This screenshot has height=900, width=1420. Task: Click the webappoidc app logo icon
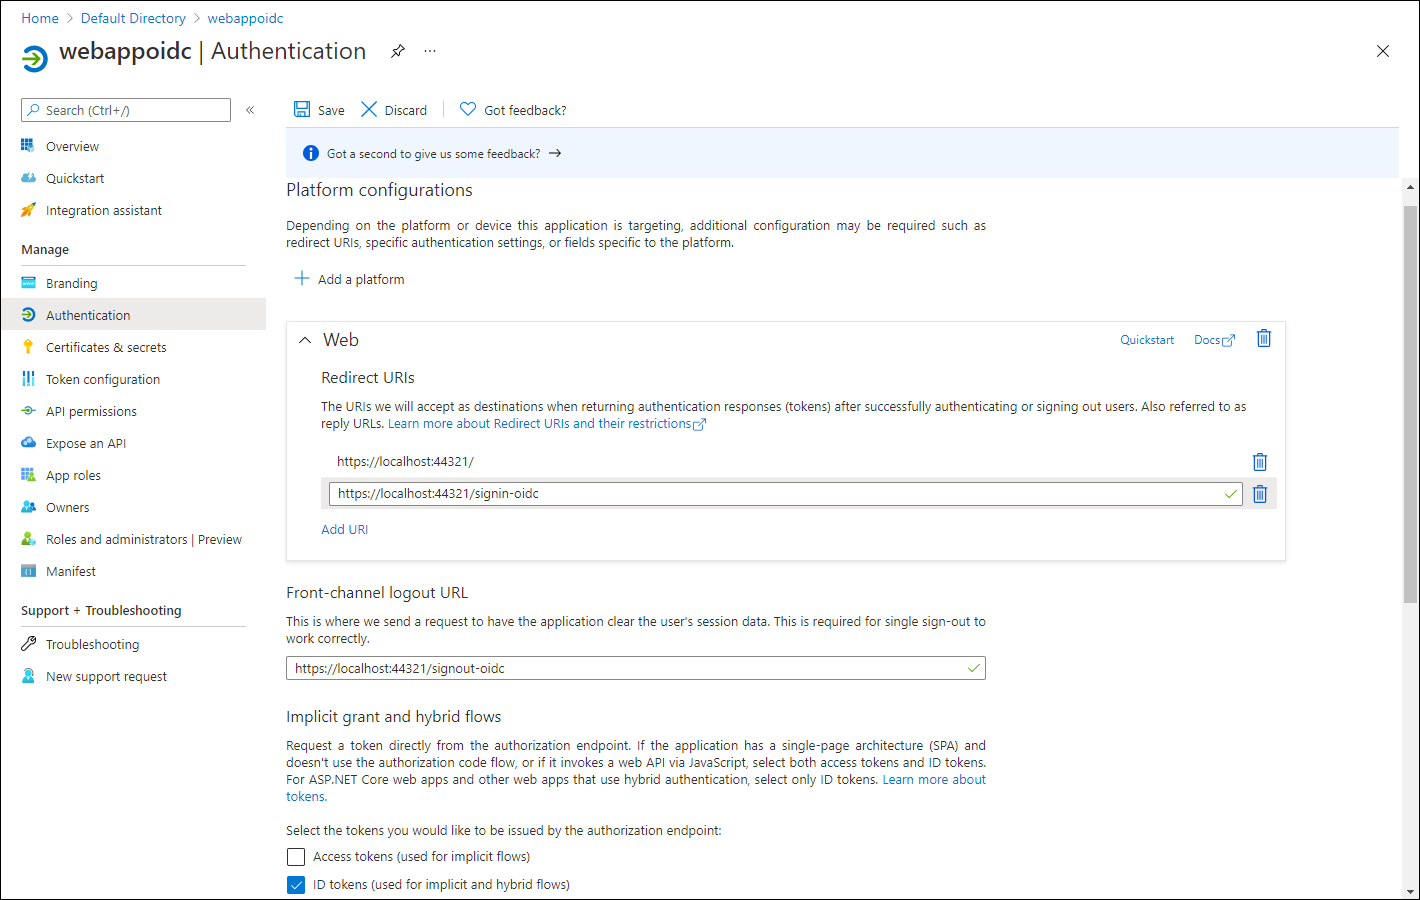point(35,58)
